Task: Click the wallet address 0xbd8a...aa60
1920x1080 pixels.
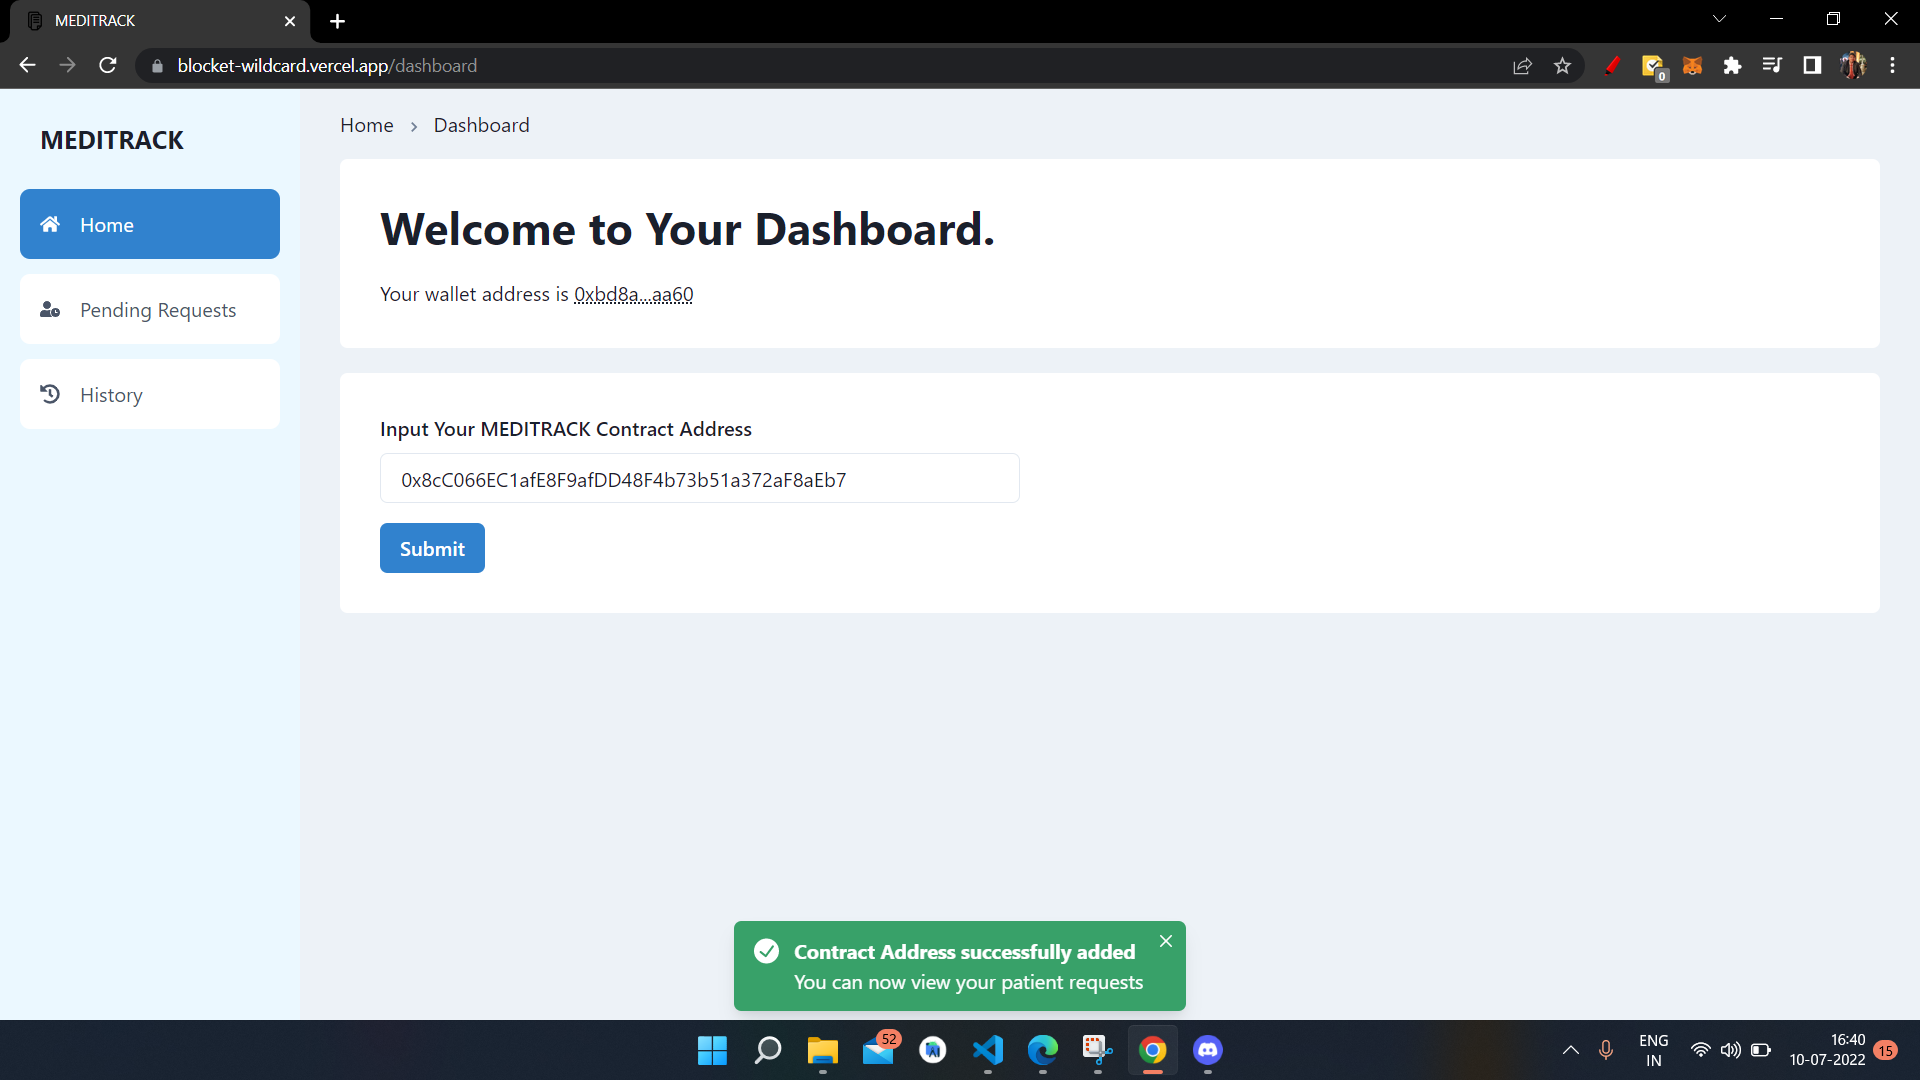Action: tap(633, 295)
